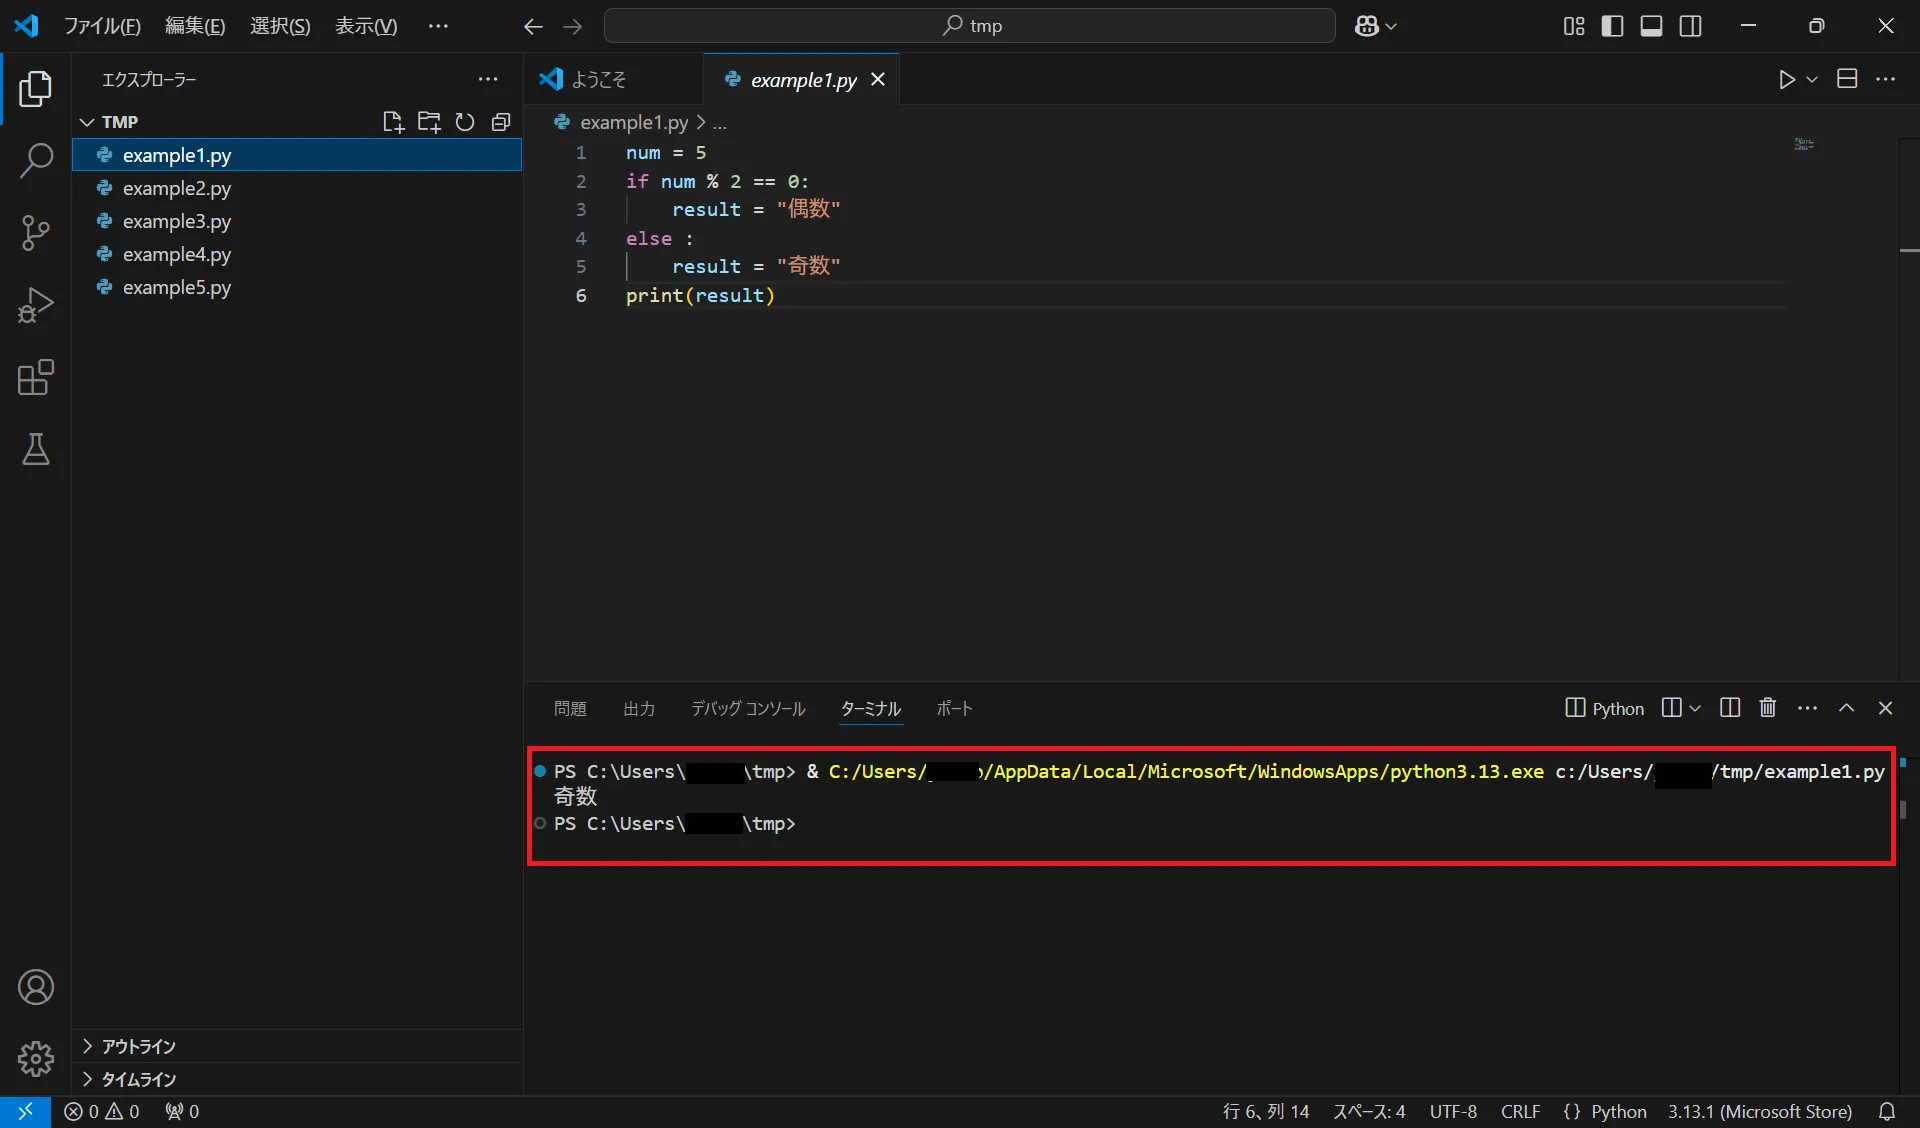Run the Python file with play button
The image size is (1920, 1128).
point(1787,79)
